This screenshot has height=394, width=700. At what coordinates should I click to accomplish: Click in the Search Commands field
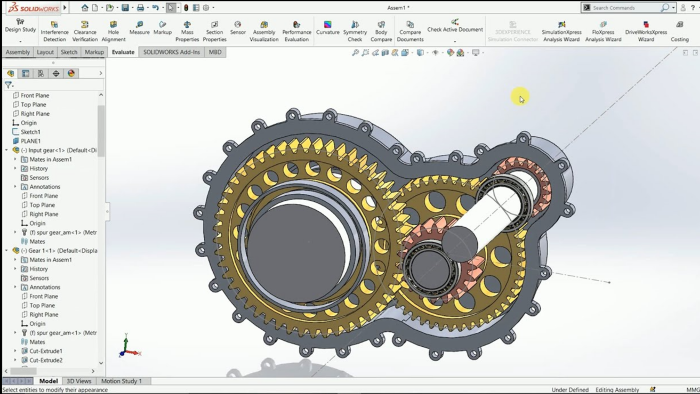coord(625,8)
